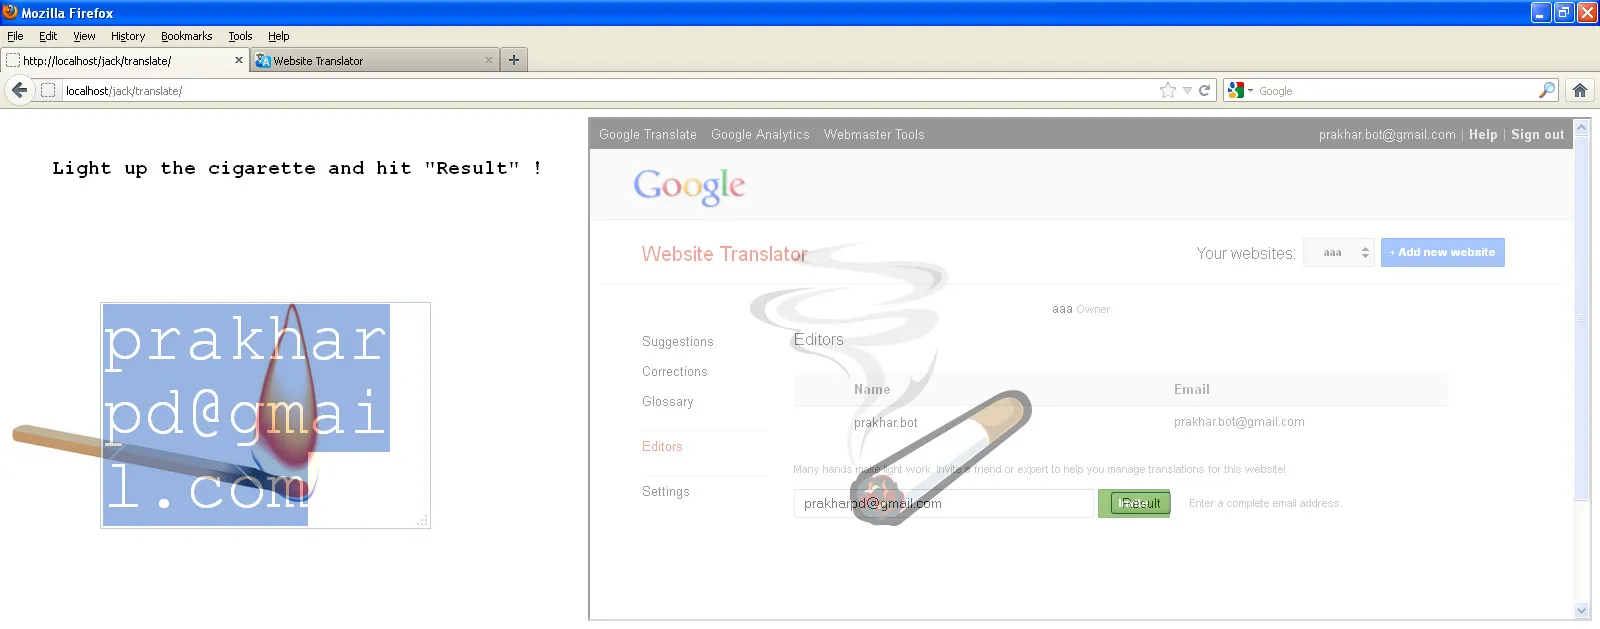The height and width of the screenshot is (629, 1600).
Task: Click the Email column header
Action: click(1192, 389)
